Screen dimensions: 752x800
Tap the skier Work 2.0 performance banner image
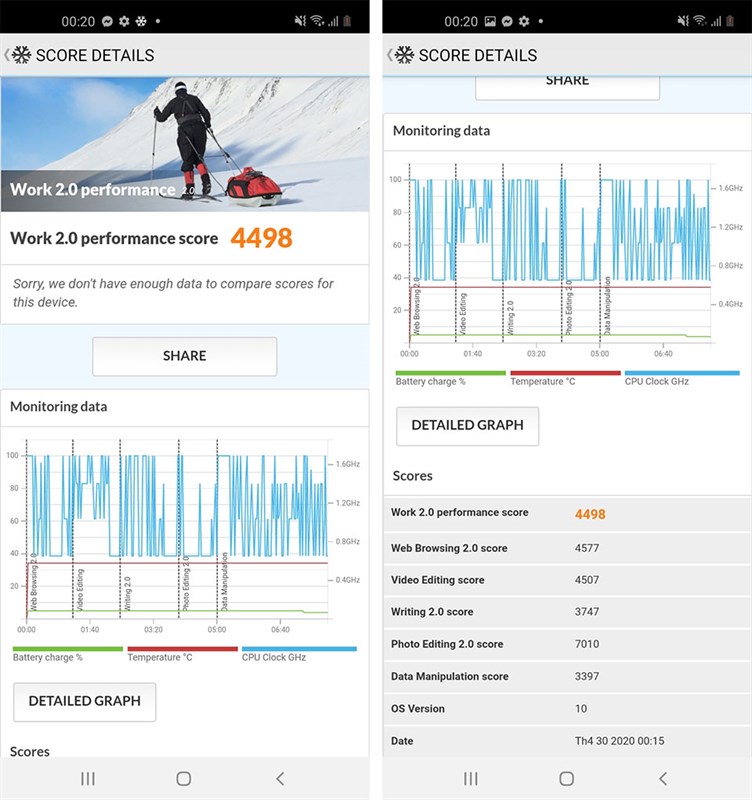[185, 144]
